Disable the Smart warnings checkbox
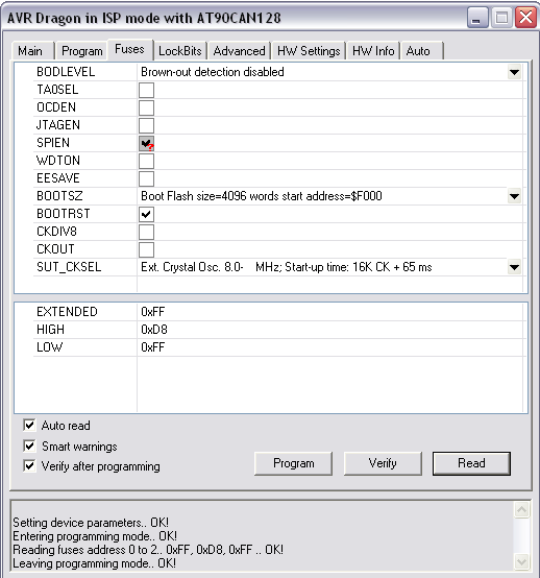Viewport: 540px width, 578px height. pyautogui.click(x=29, y=446)
